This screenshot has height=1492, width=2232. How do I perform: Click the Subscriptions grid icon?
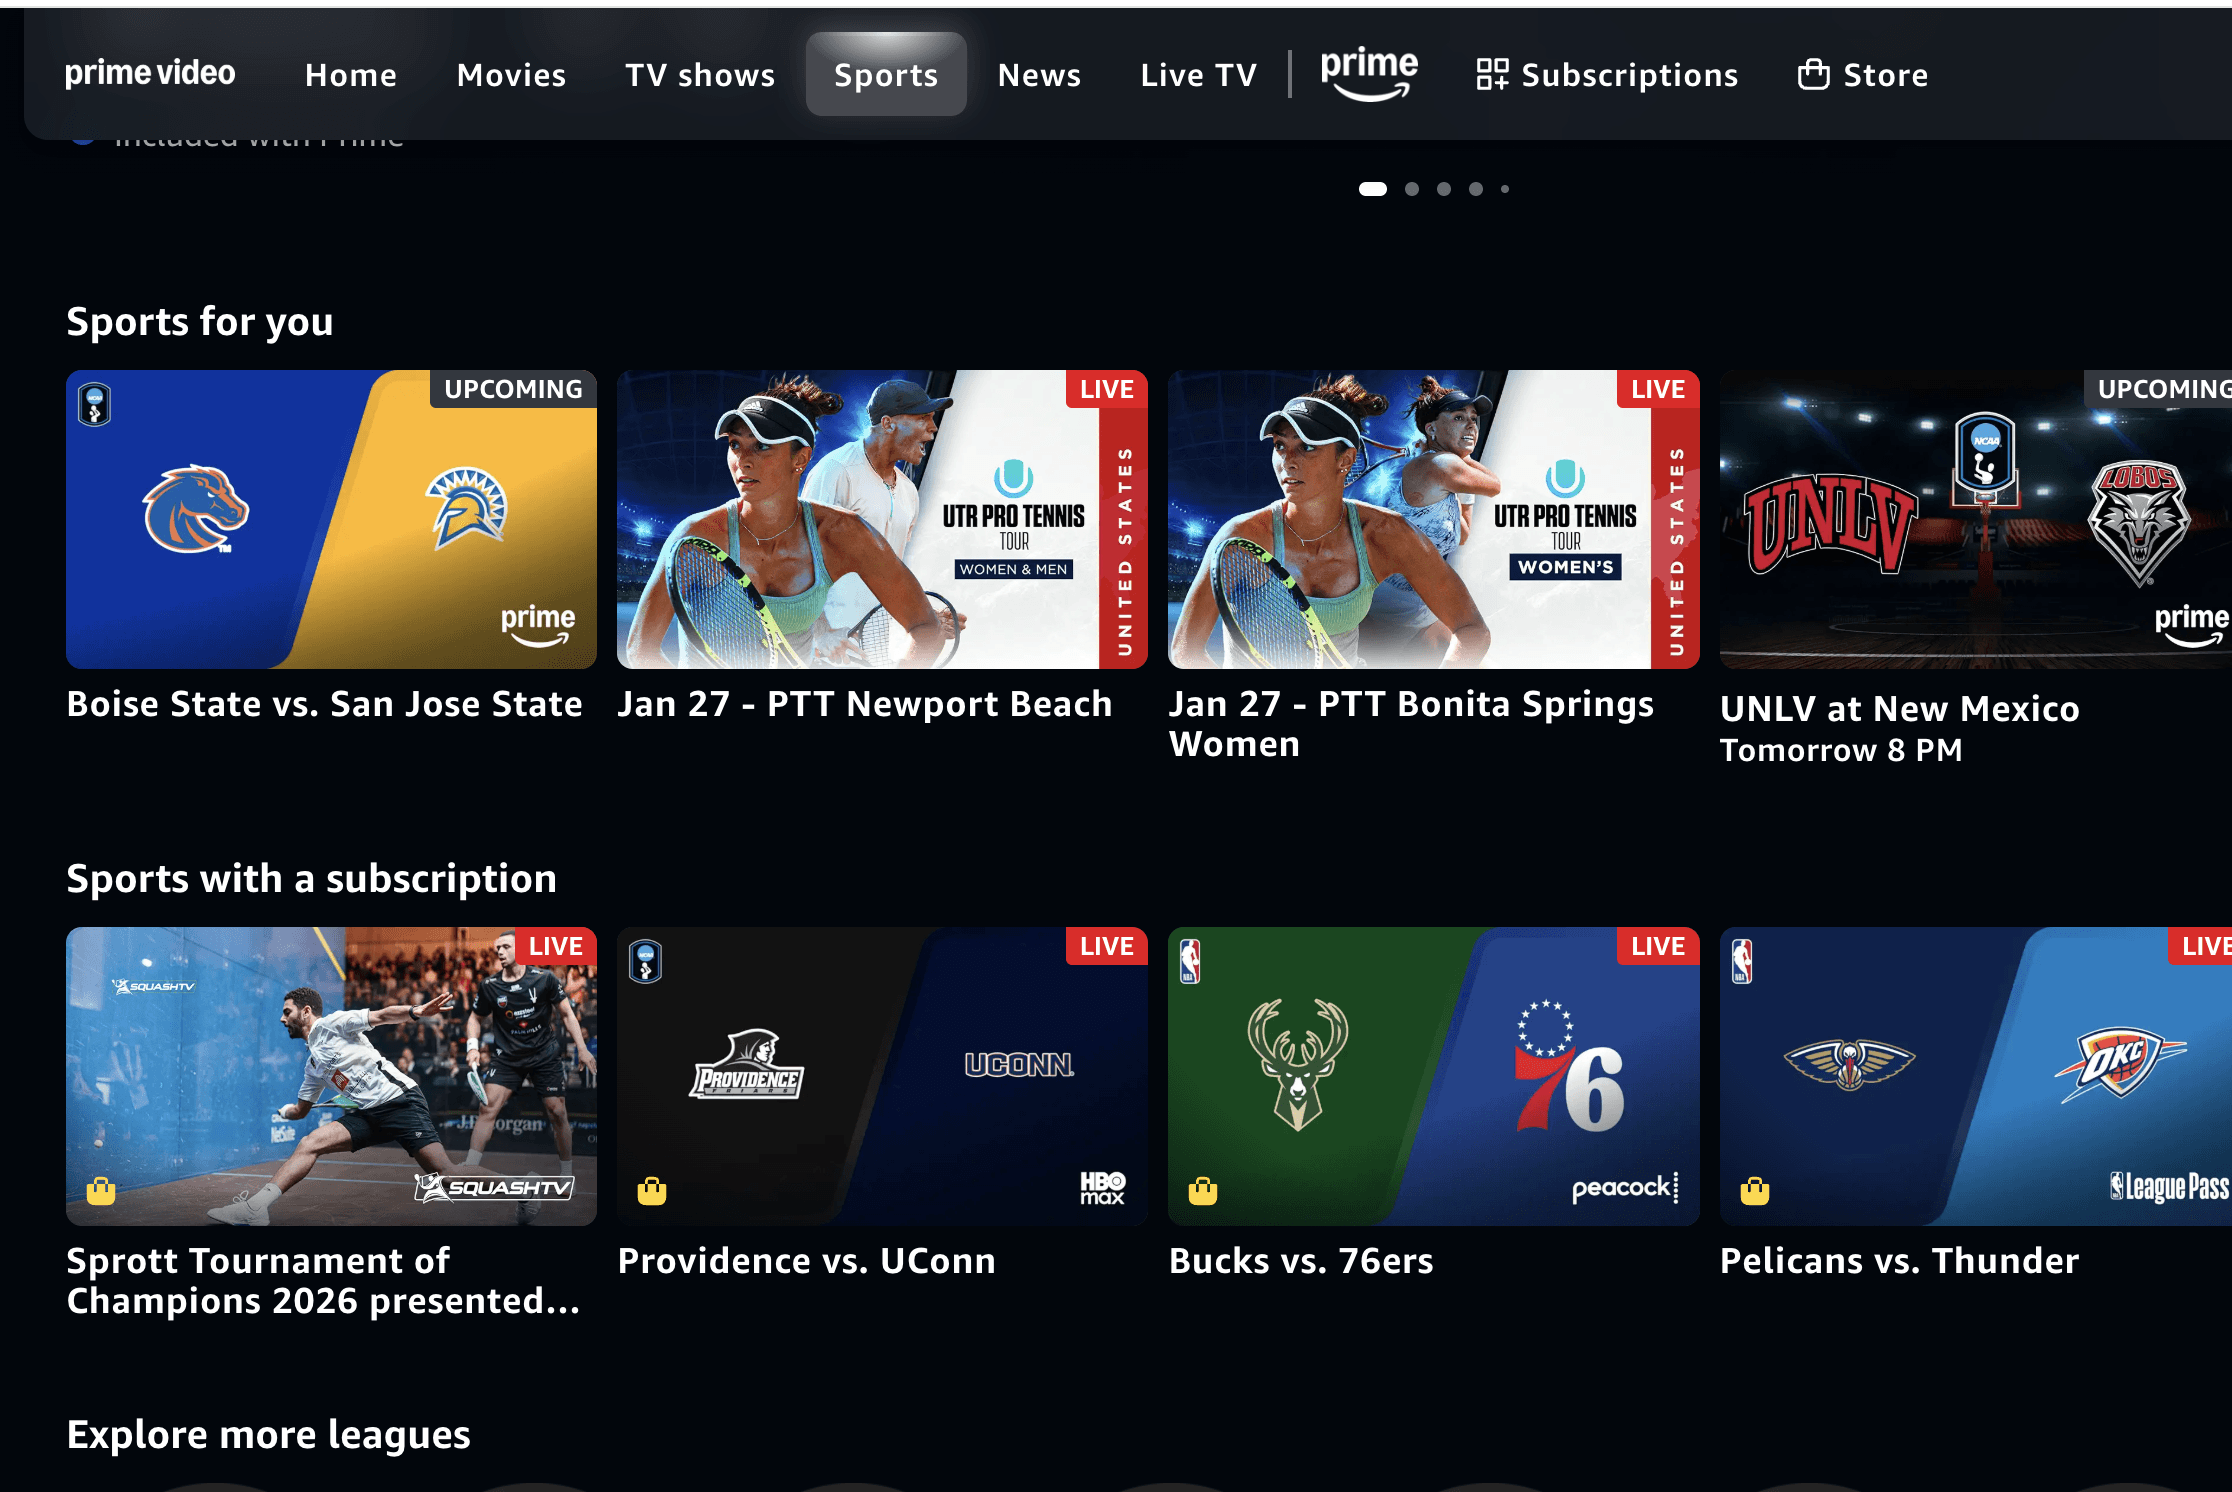click(x=1492, y=74)
